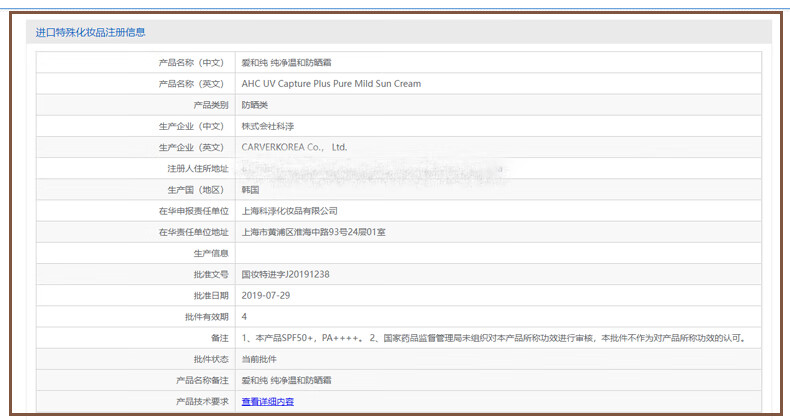Click the 批件有效期 label
This screenshot has width=790, height=420.
207,316
